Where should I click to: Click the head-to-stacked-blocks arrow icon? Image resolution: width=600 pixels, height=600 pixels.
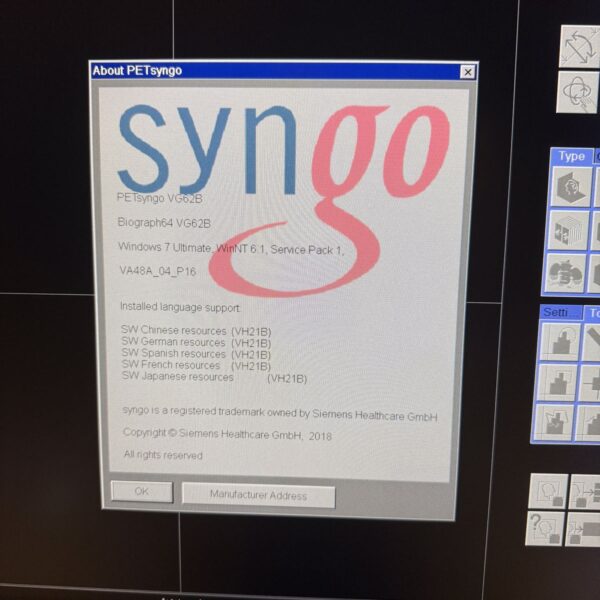(585, 492)
